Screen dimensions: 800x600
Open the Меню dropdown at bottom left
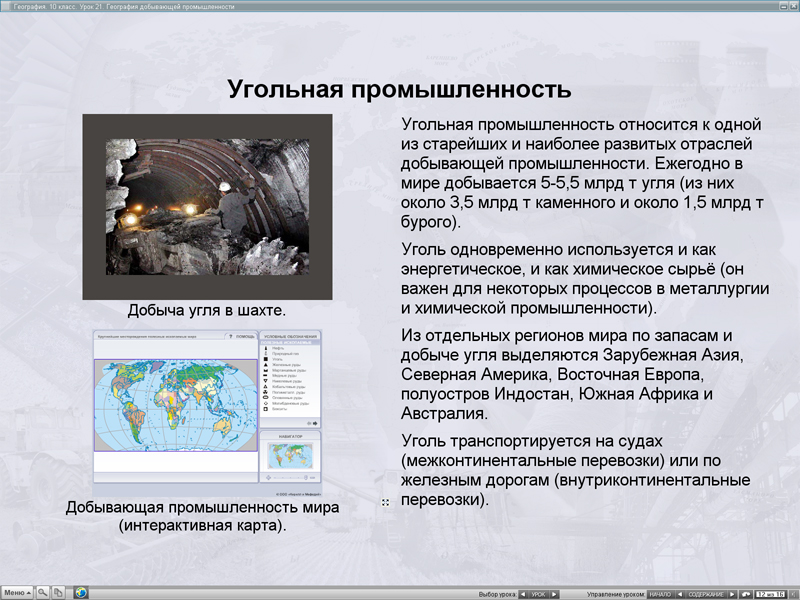tap(18, 590)
